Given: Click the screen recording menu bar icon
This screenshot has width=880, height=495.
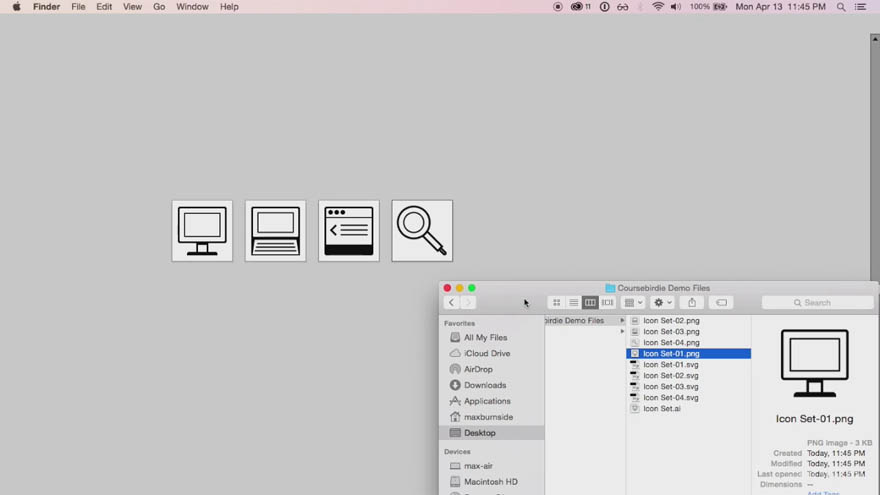Looking at the screenshot, I should [x=558, y=7].
